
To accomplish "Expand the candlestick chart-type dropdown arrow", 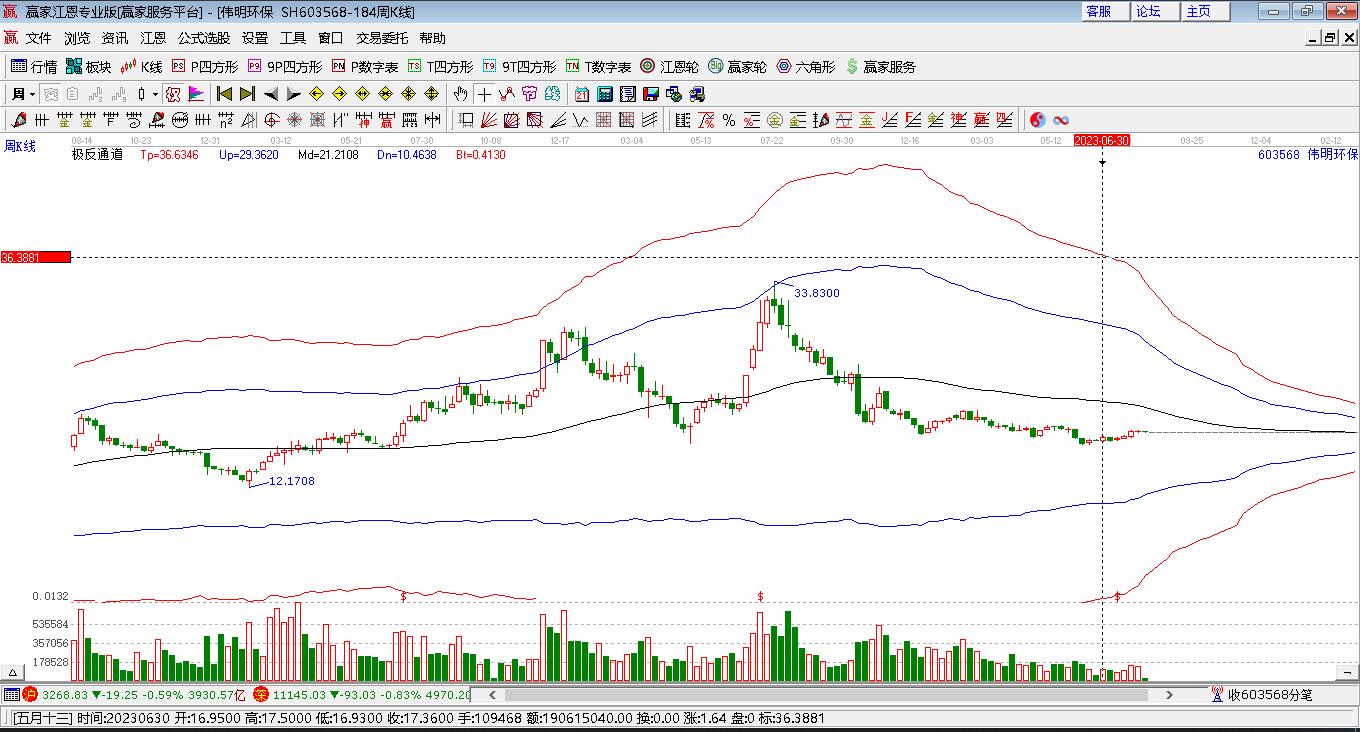I will (155, 94).
